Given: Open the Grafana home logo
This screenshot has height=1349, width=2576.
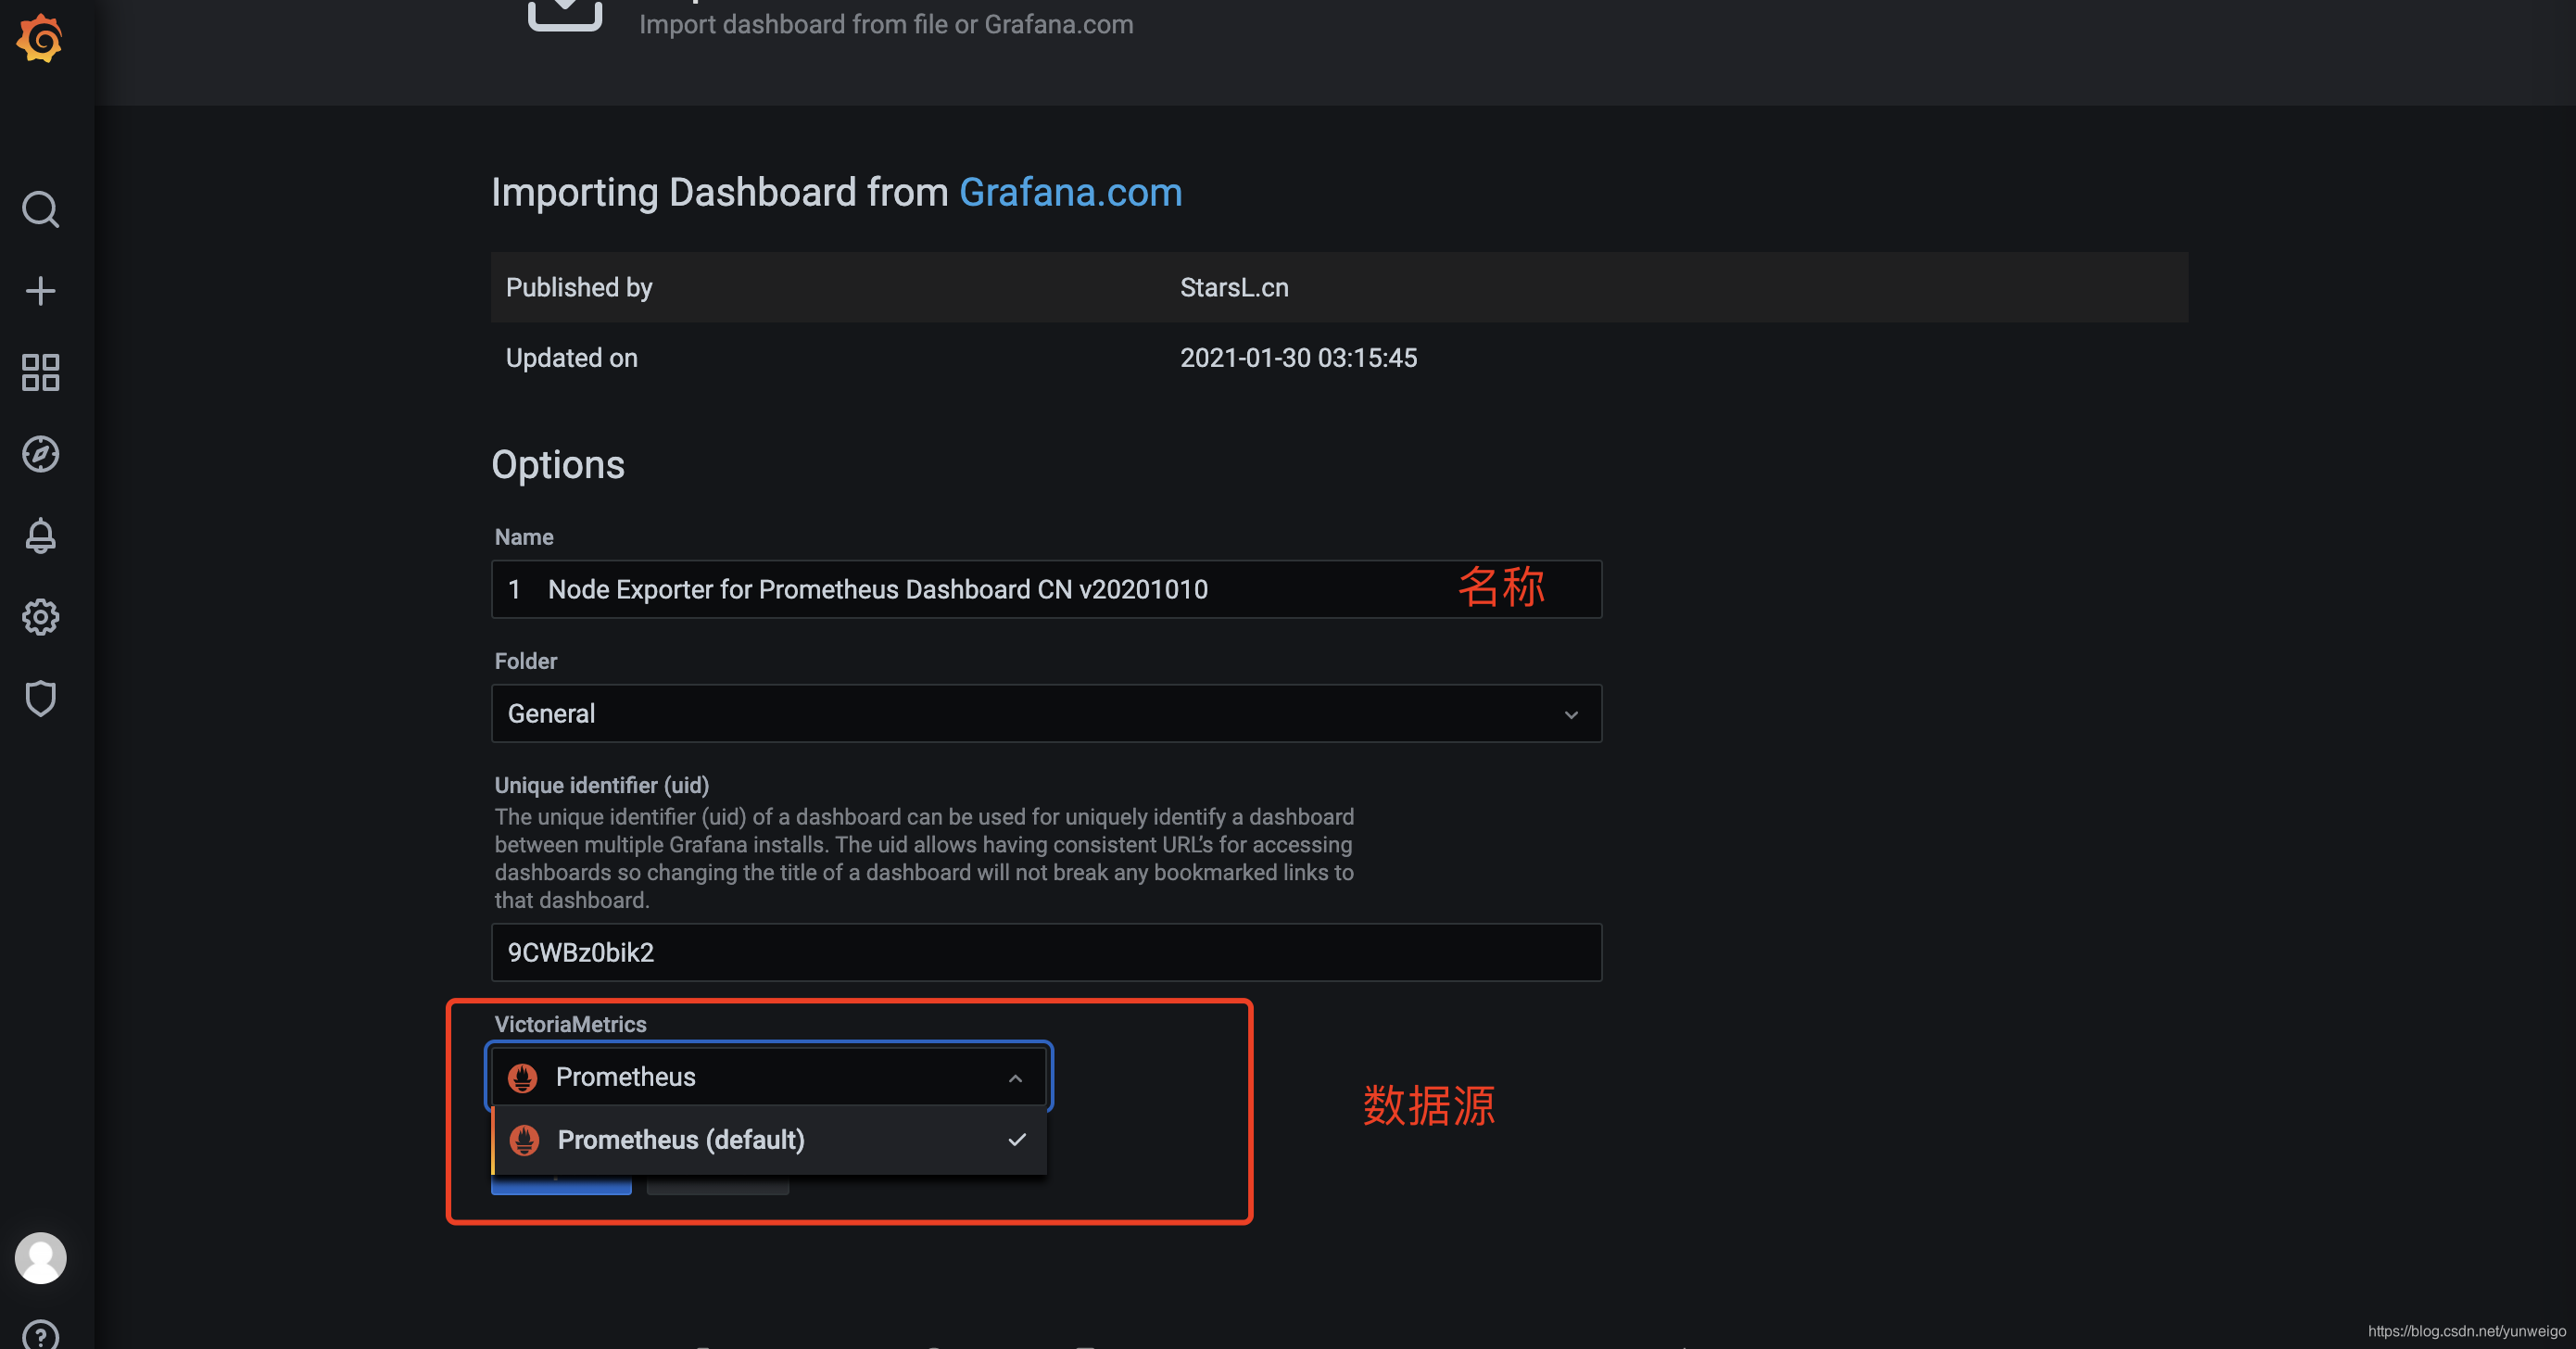Looking at the screenshot, I should [40, 39].
